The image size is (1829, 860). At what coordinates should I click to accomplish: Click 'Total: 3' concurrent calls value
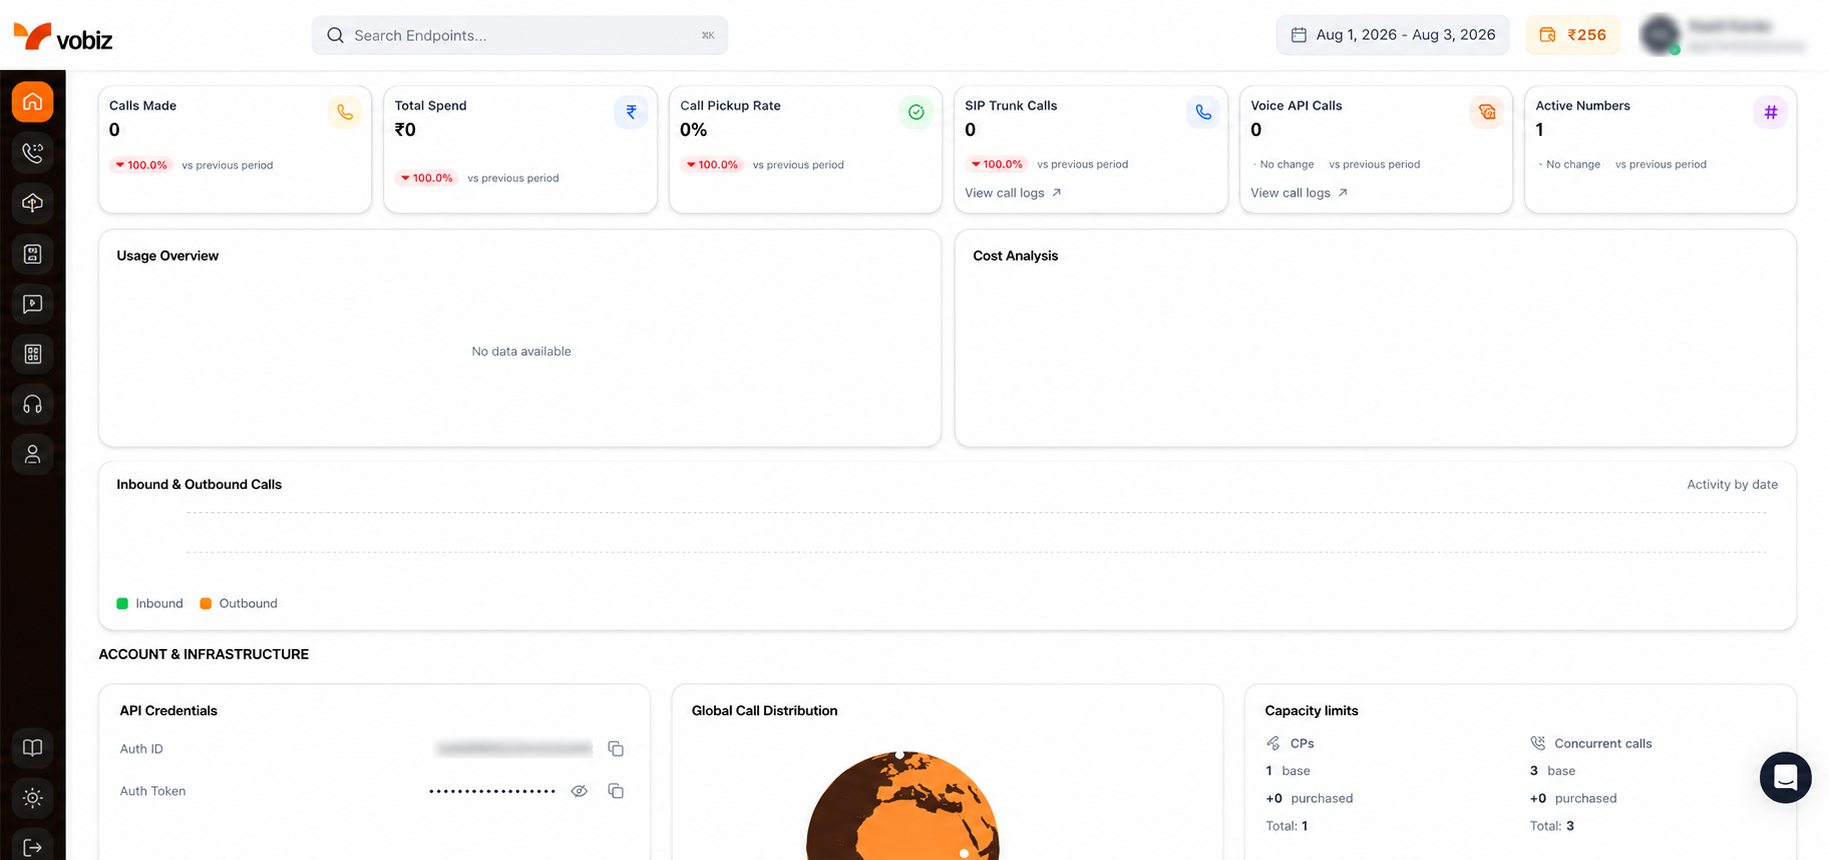tap(1552, 826)
